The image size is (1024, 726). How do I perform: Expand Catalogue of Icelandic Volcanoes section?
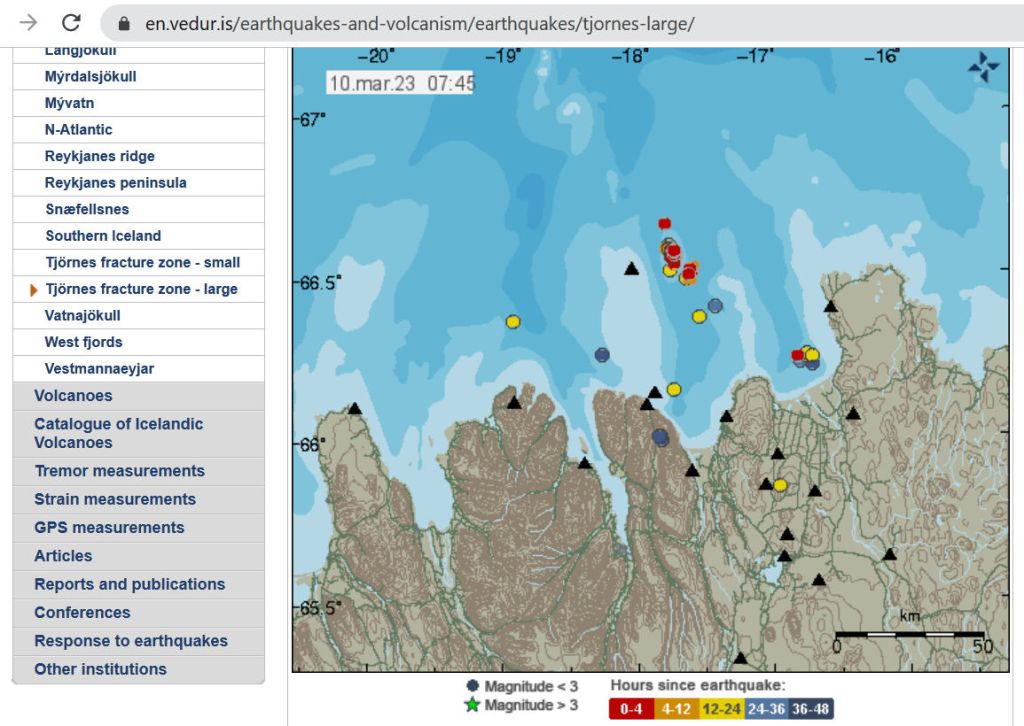point(118,433)
